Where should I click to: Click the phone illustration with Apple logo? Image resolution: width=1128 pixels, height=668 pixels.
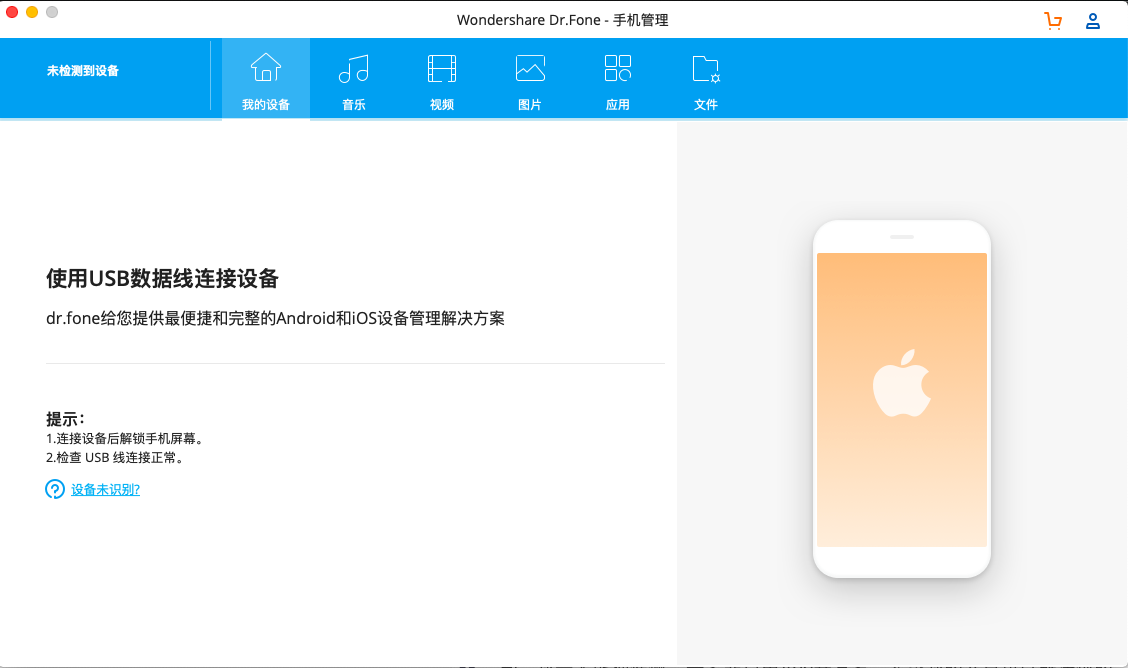901,399
